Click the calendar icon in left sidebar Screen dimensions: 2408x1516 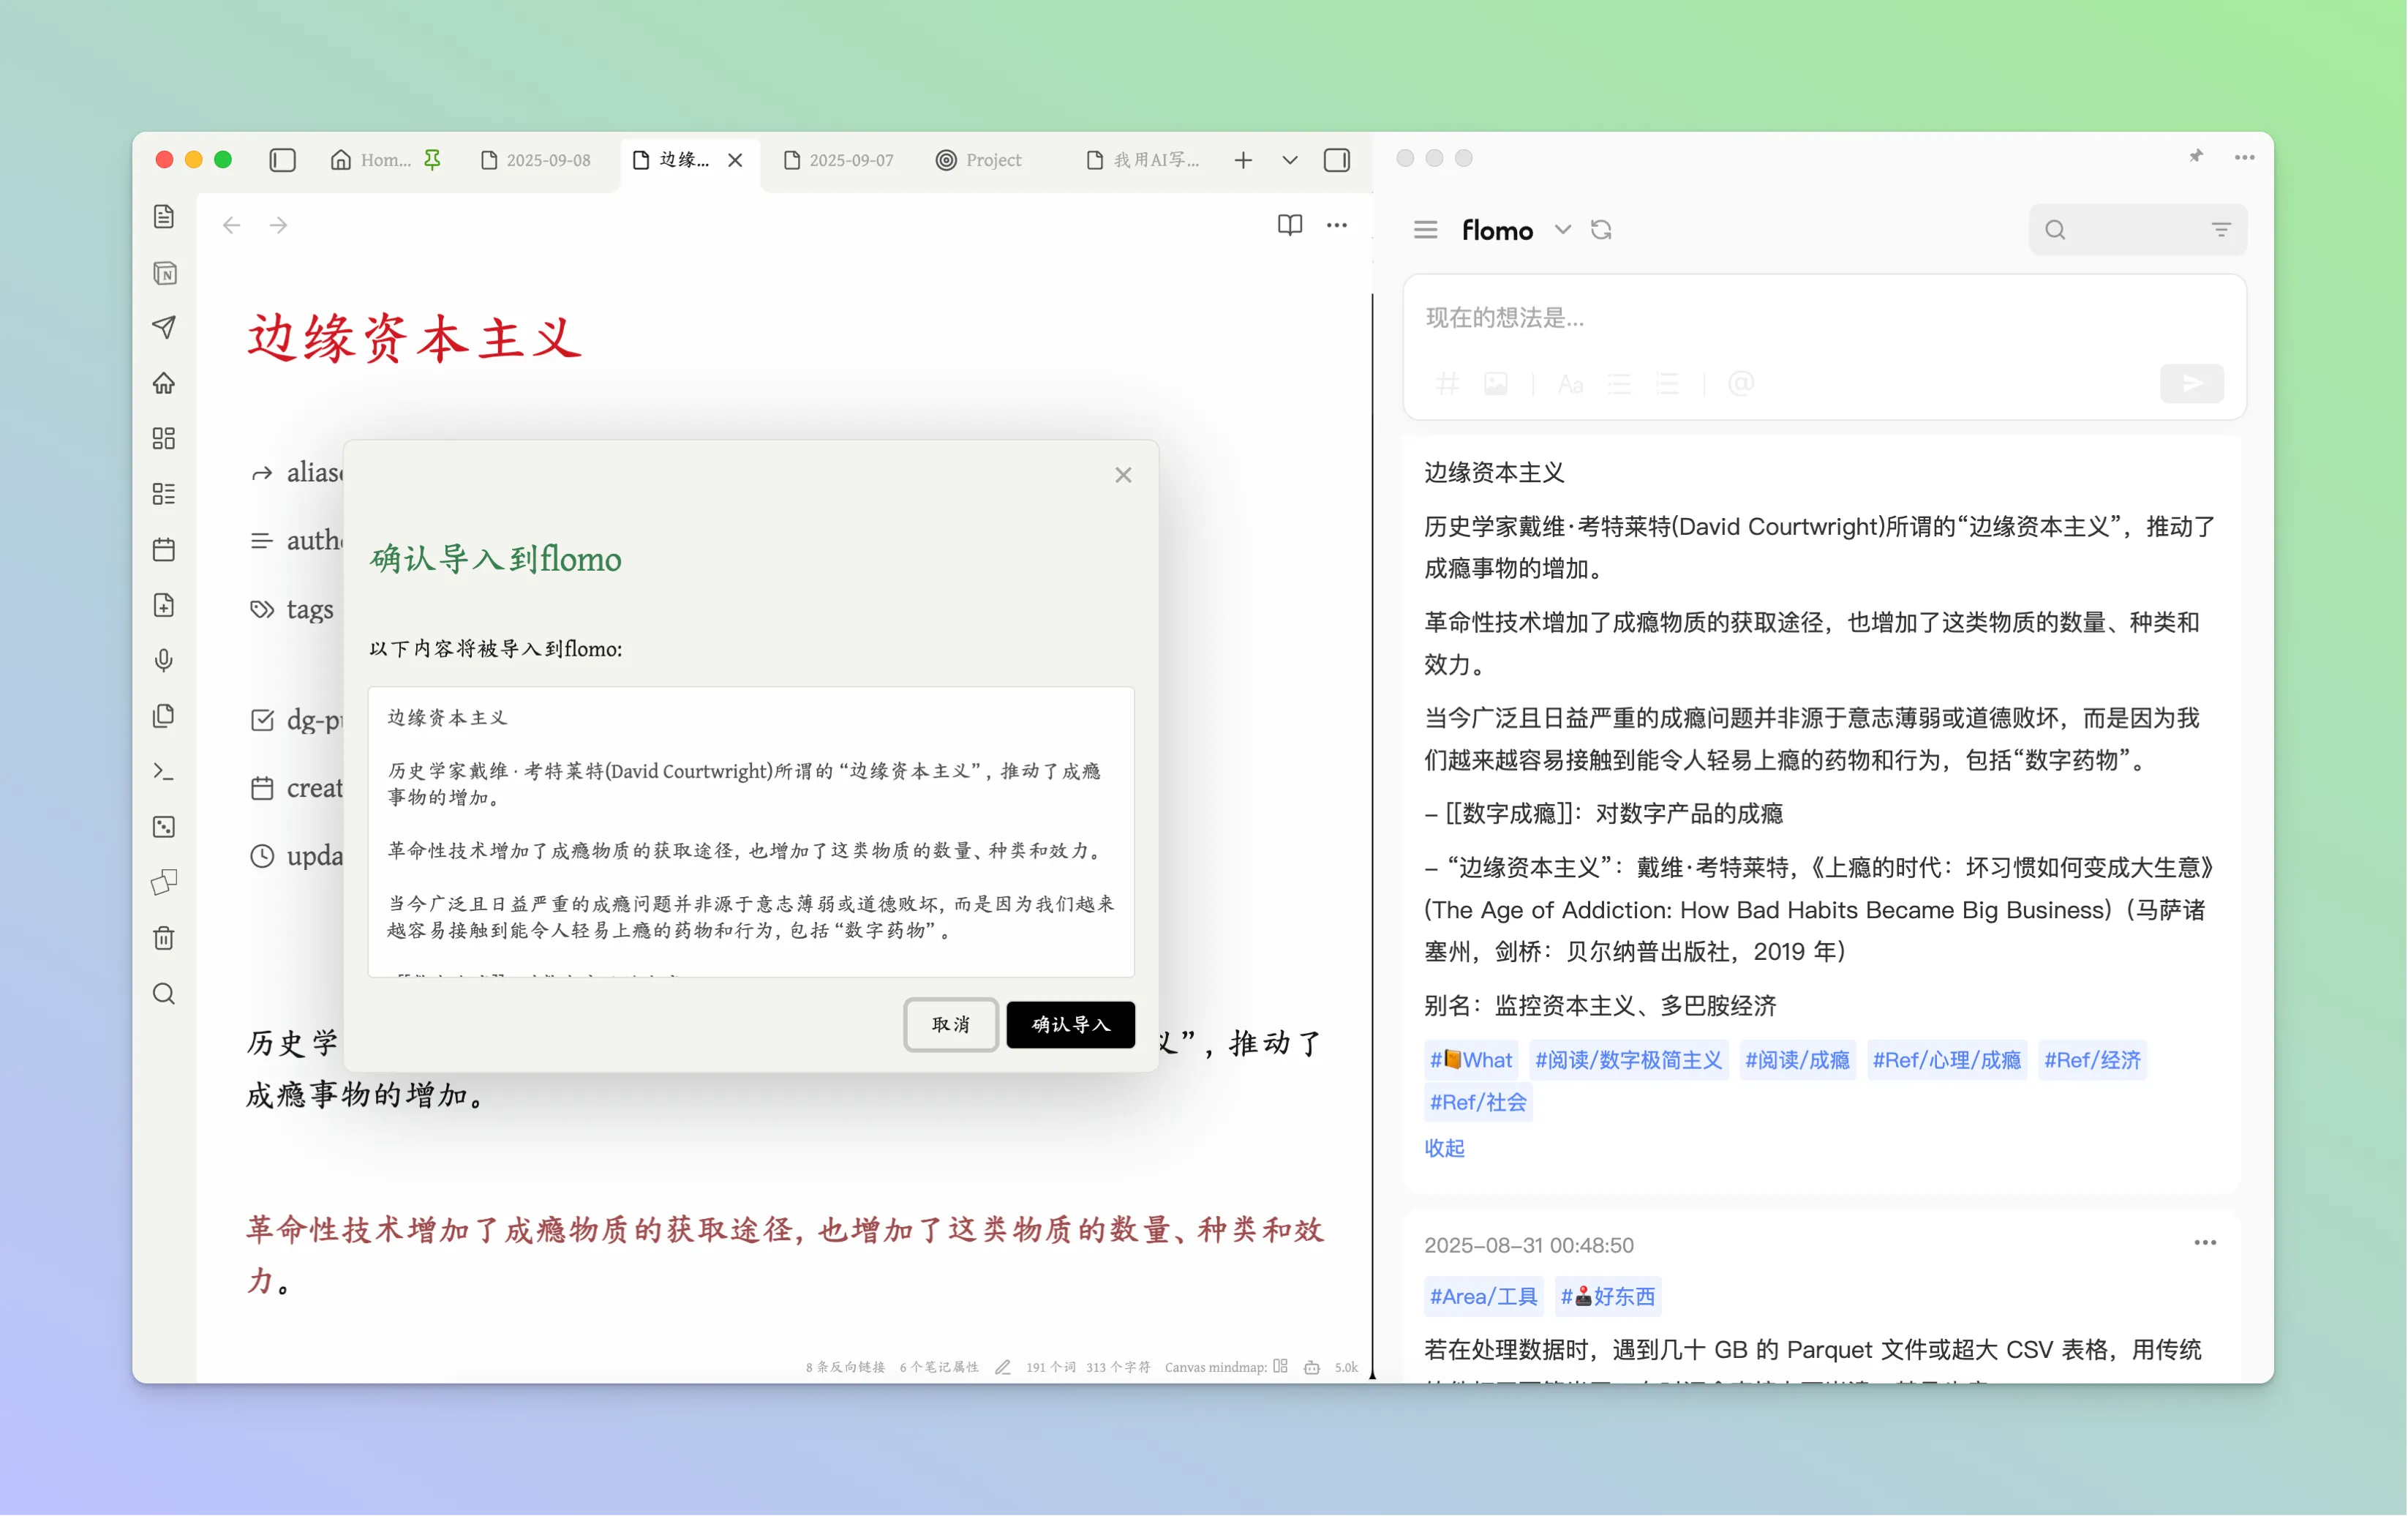(164, 549)
